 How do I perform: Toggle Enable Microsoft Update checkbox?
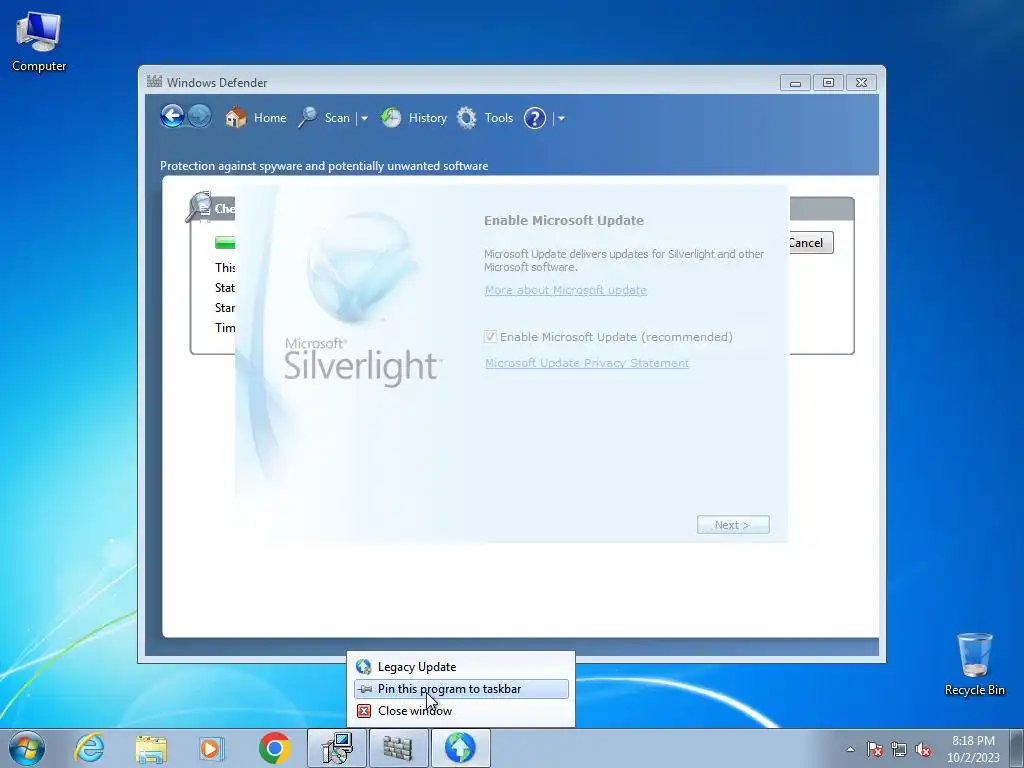[x=490, y=337]
